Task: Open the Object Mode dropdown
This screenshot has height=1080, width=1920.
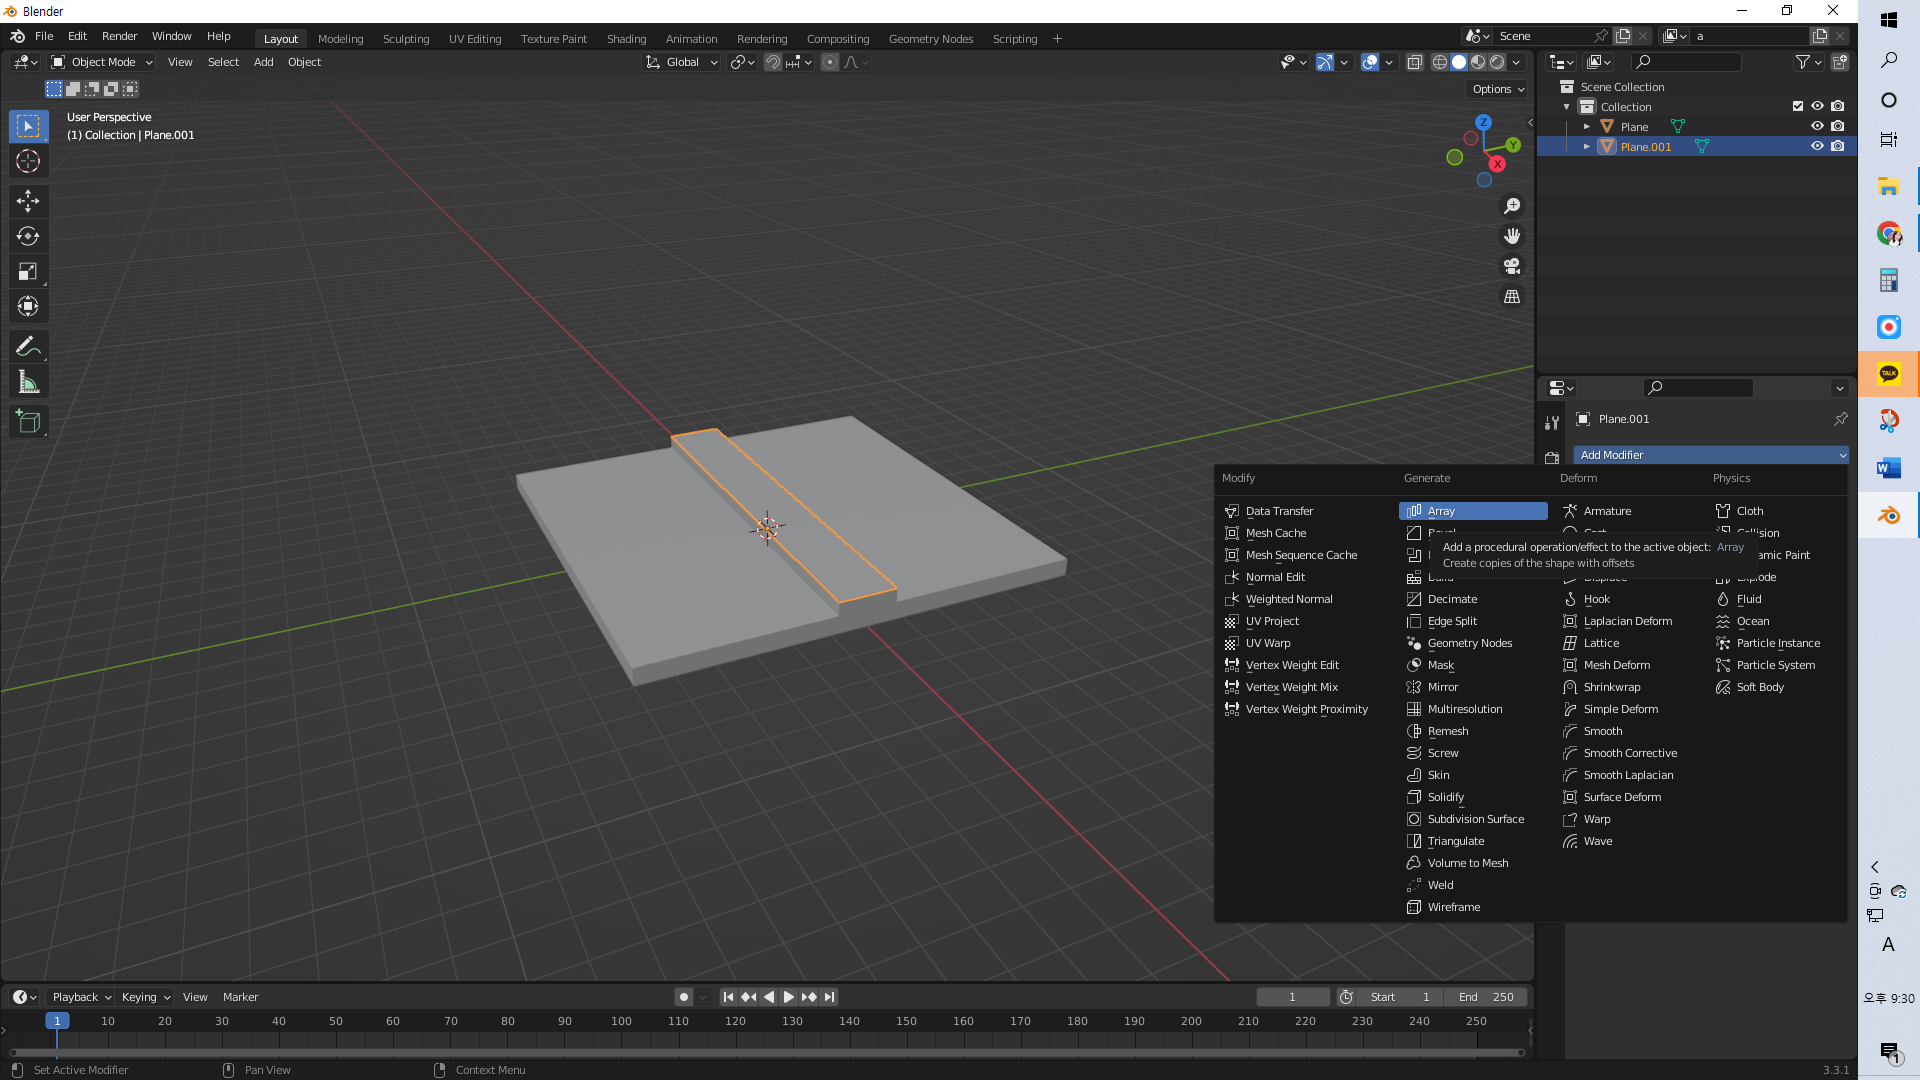Action: (102, 62)
